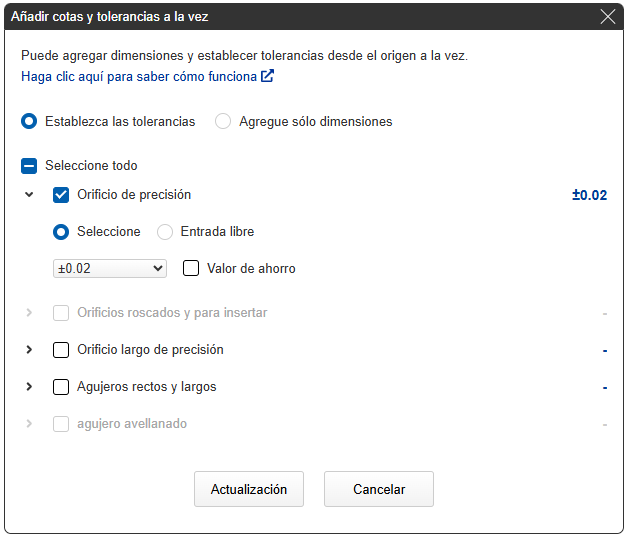Expand the "Orificio largo de precisión" chevron

29,350
